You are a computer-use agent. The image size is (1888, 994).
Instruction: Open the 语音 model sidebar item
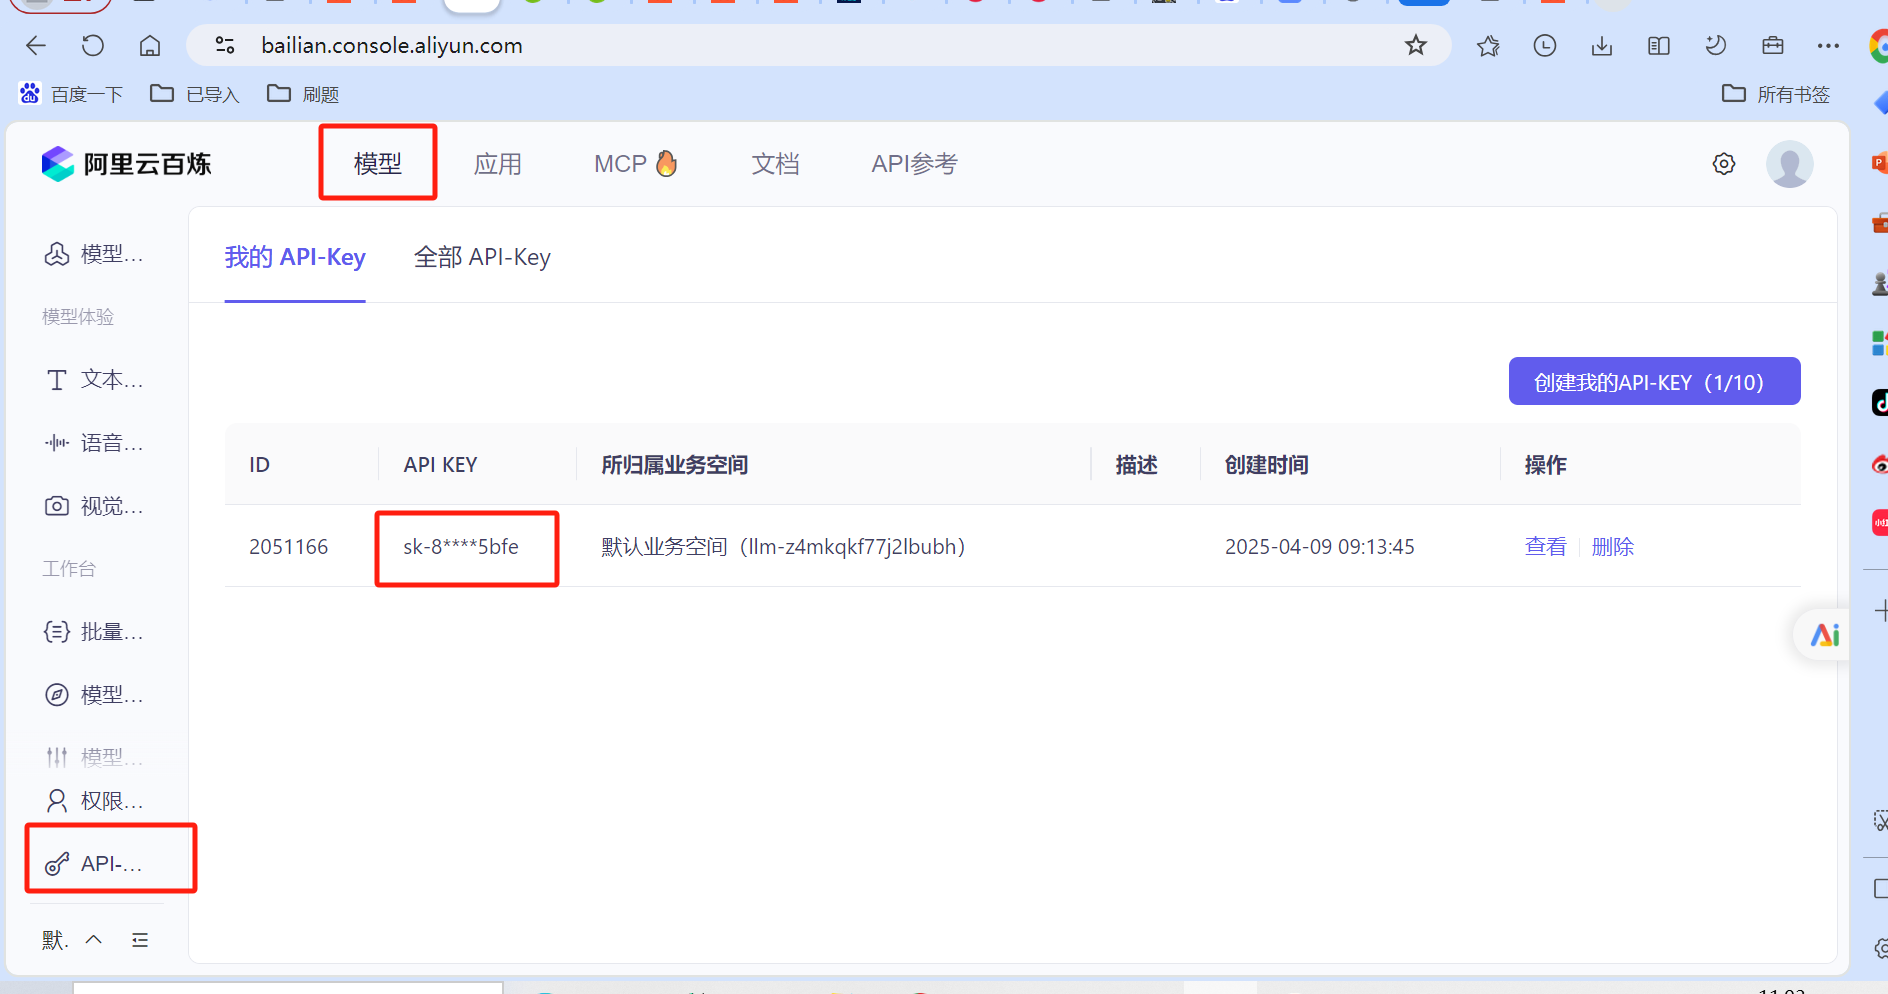click(95, 443)
